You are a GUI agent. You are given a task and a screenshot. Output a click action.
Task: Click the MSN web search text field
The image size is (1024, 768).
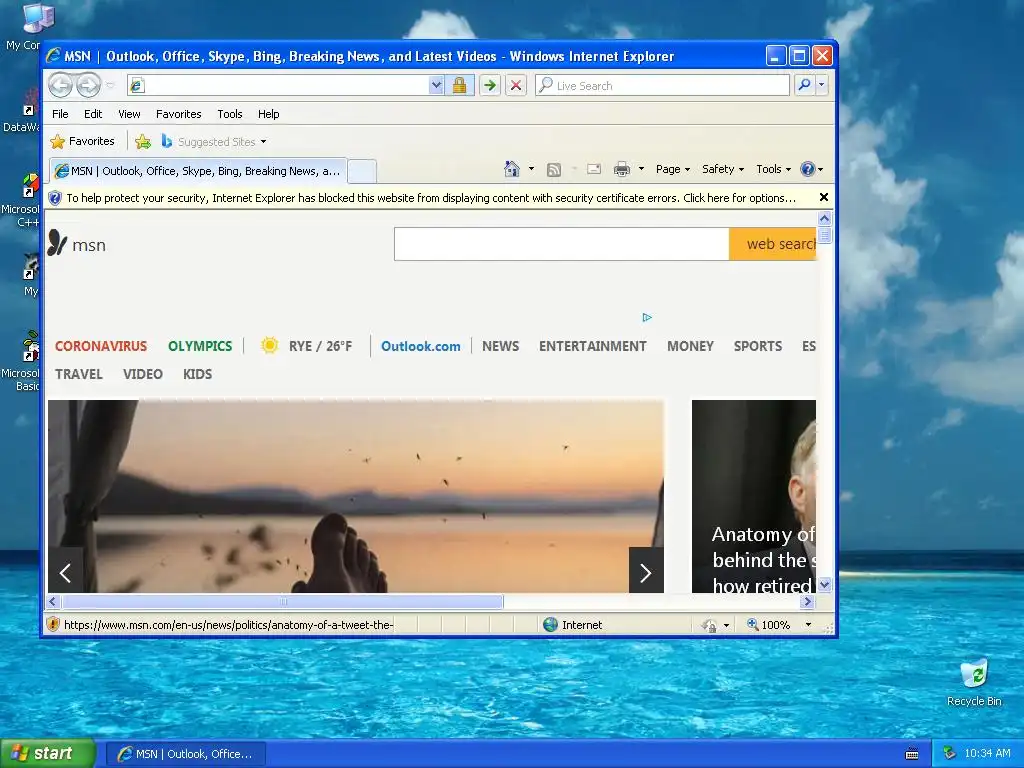click(562, 244)
